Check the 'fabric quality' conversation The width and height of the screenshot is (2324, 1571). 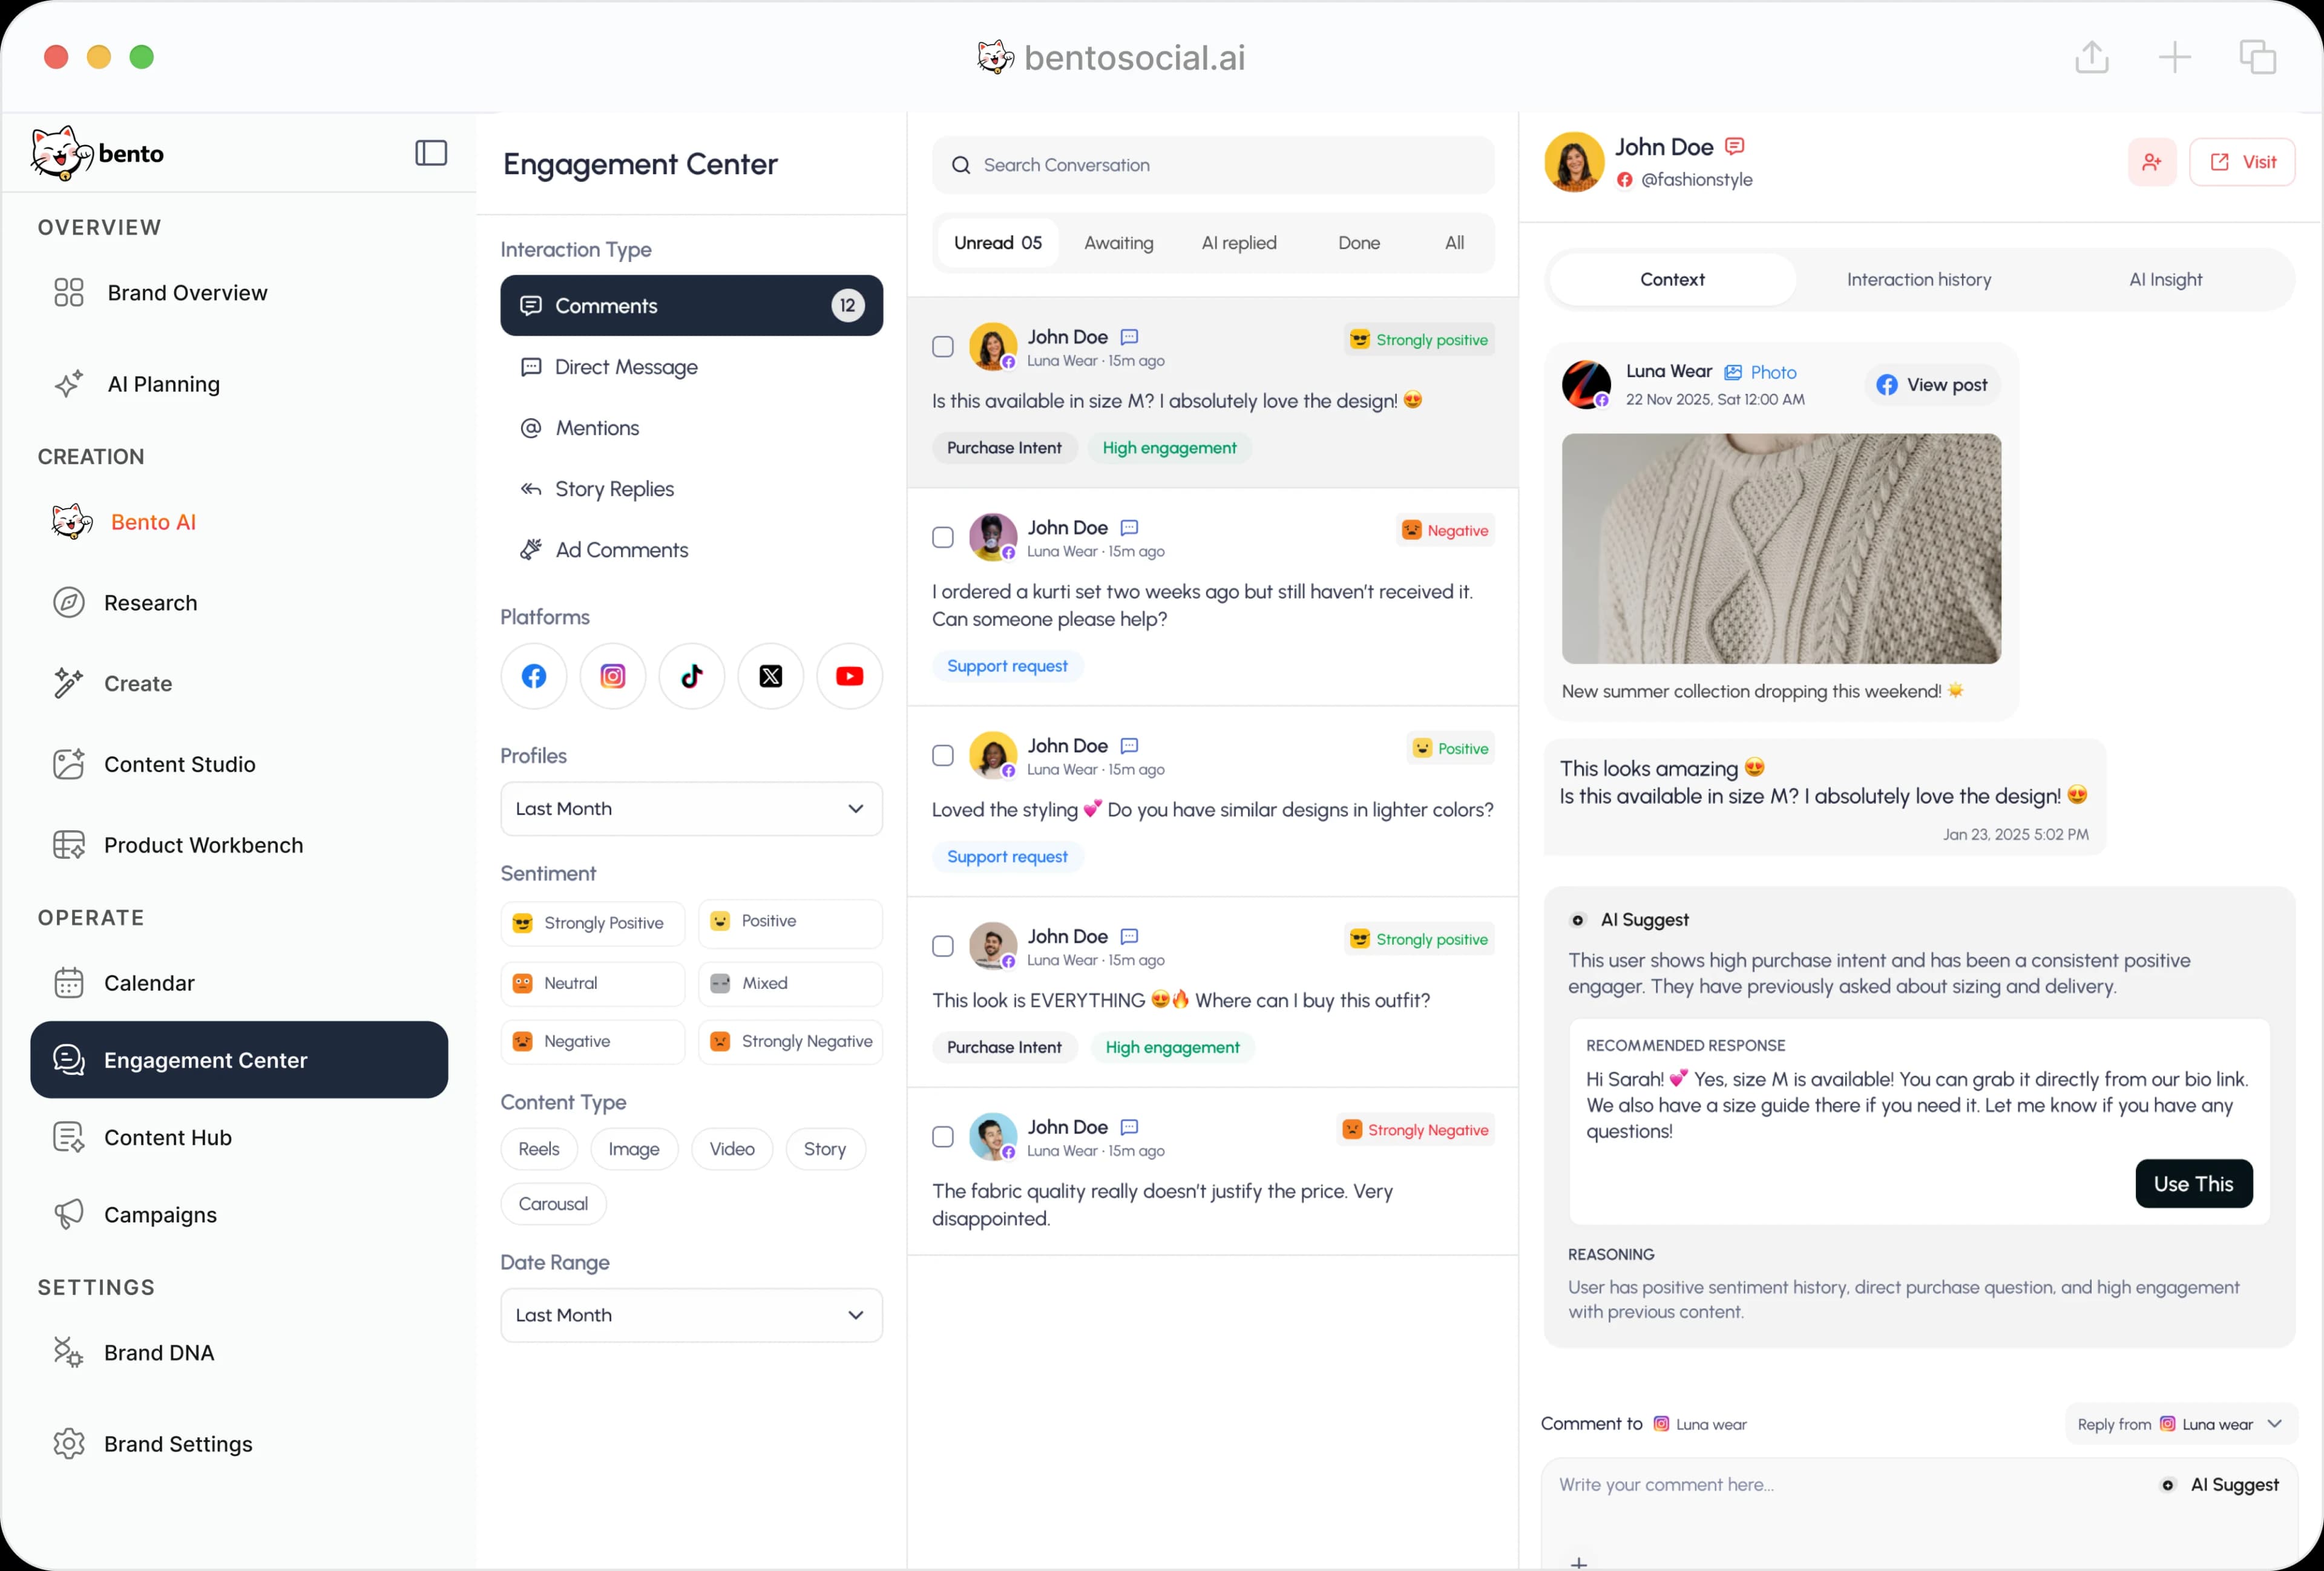[x=943, y=1138]
